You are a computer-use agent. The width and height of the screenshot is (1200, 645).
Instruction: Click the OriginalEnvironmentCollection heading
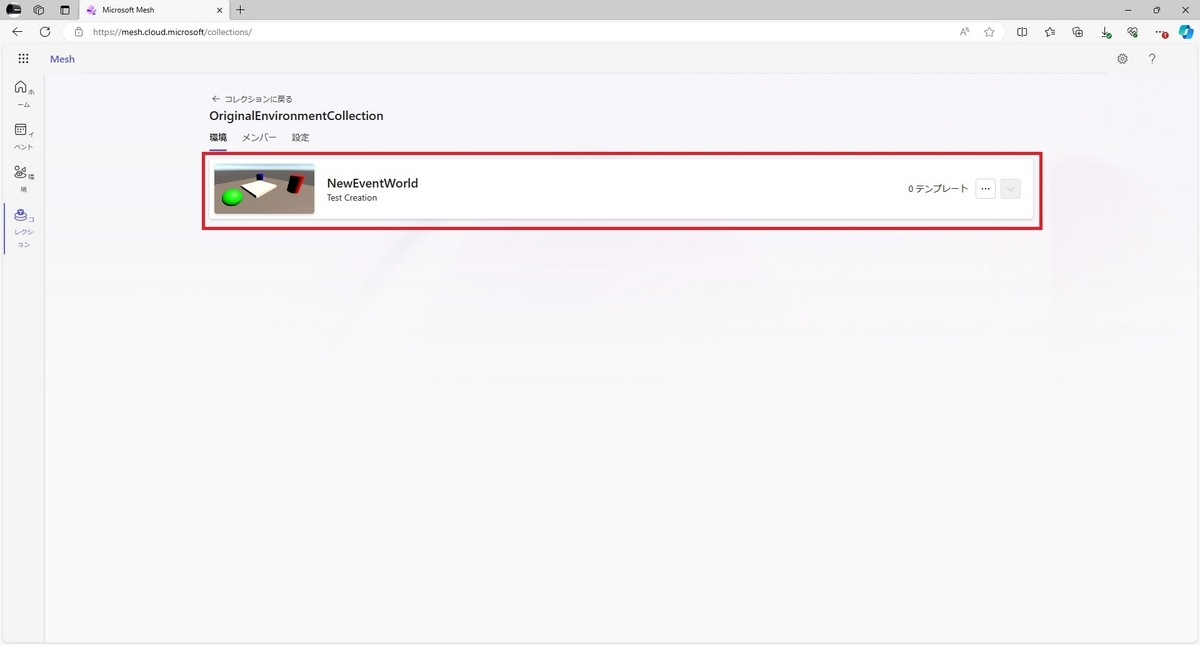296,116
